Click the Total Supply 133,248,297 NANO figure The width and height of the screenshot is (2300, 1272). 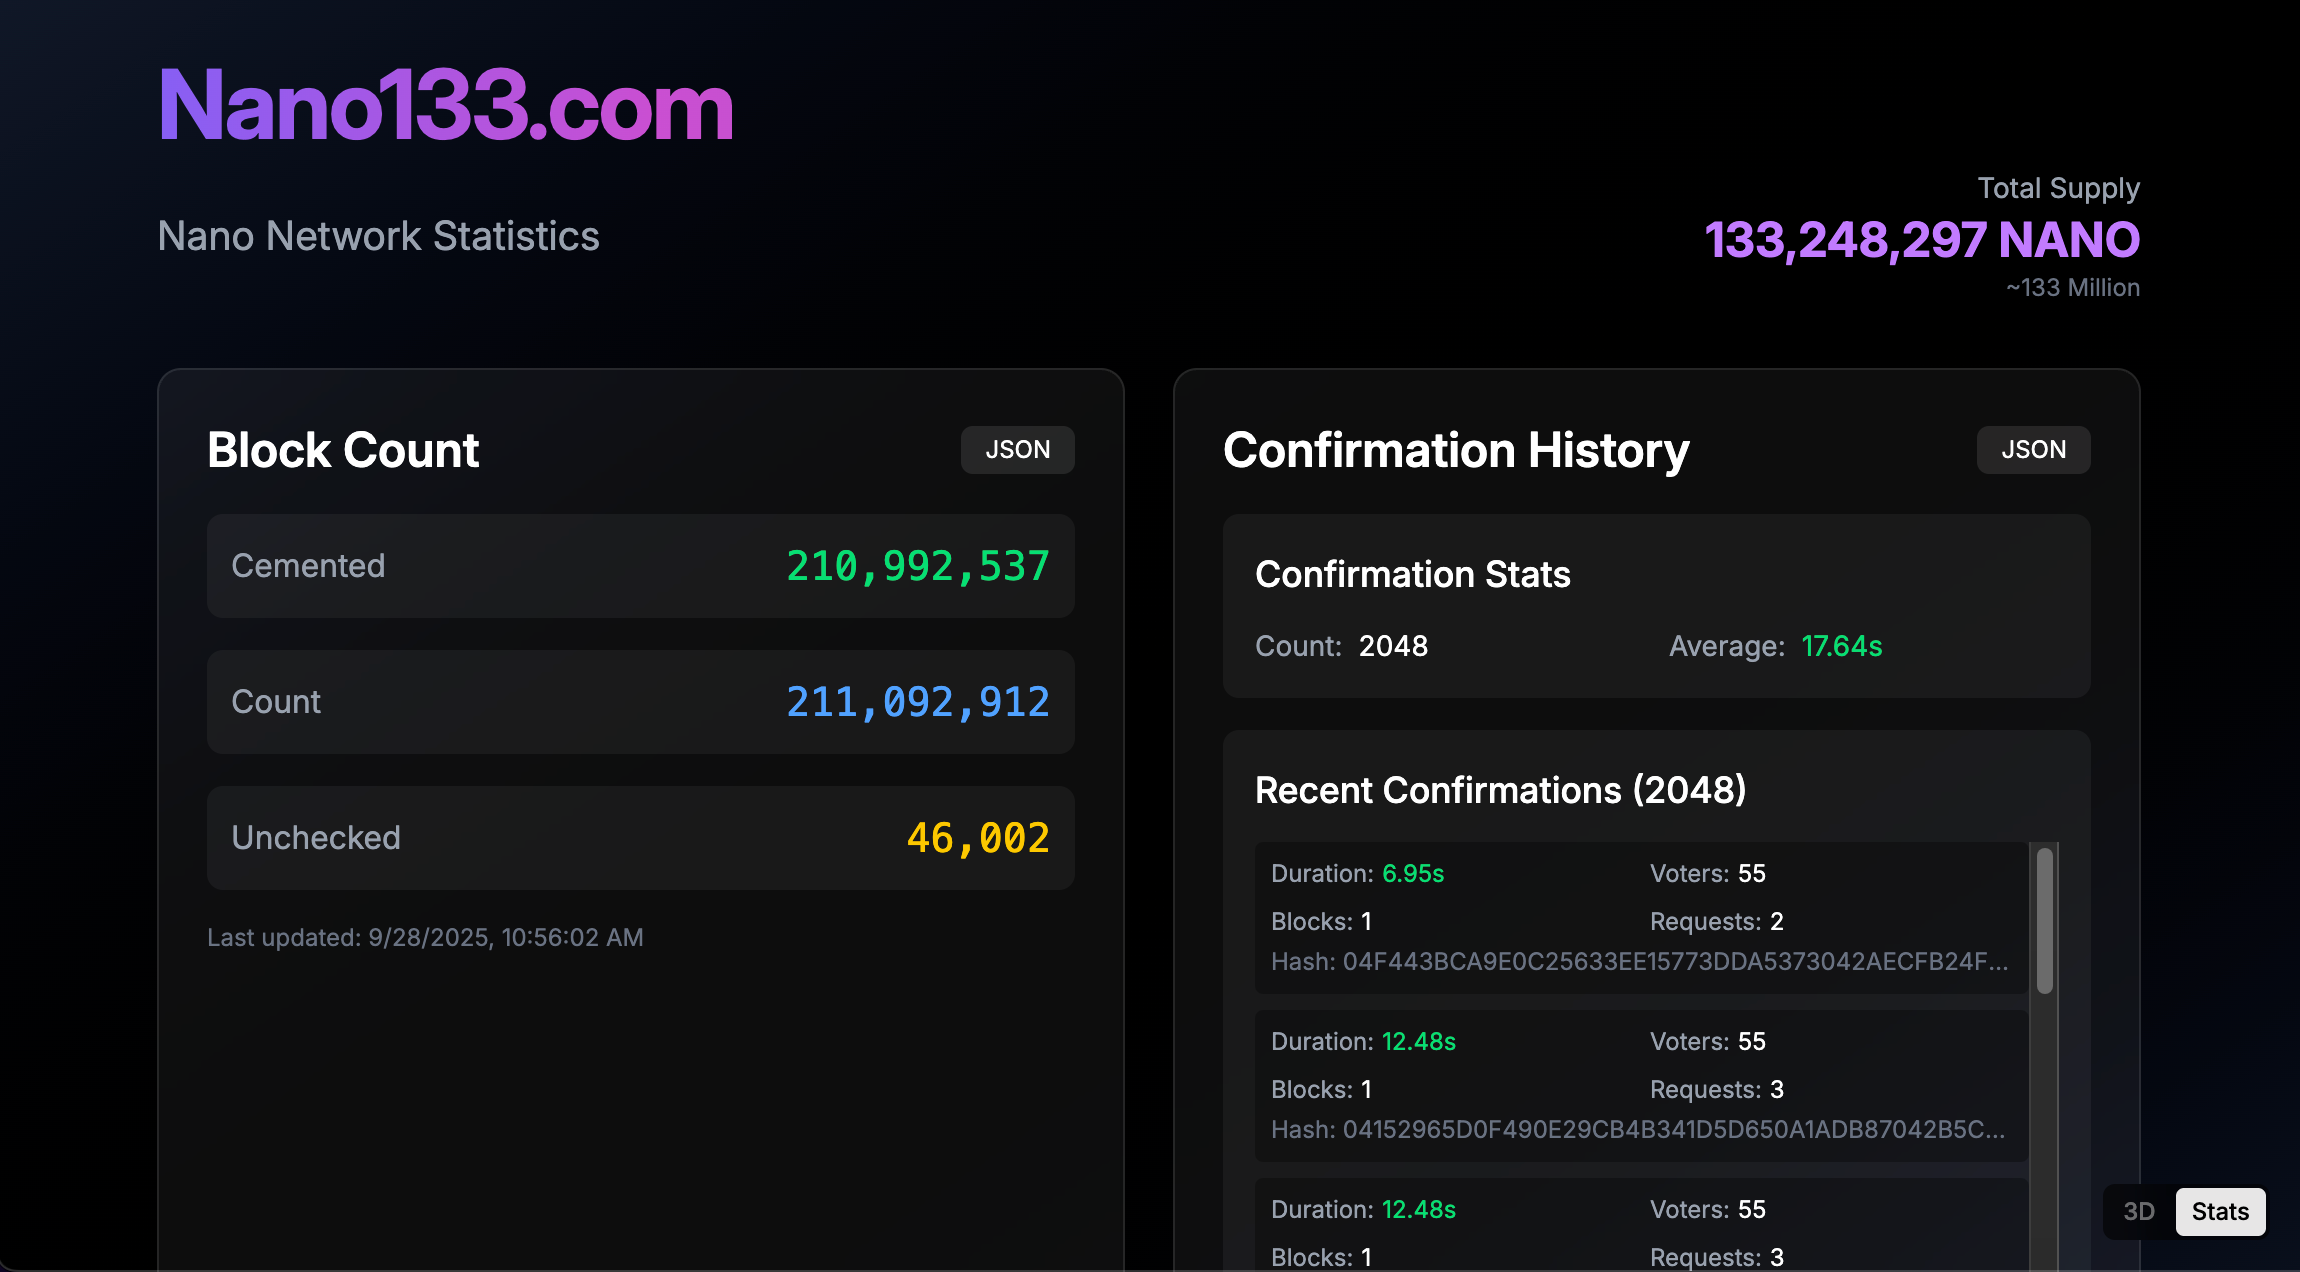(1921, 240)
